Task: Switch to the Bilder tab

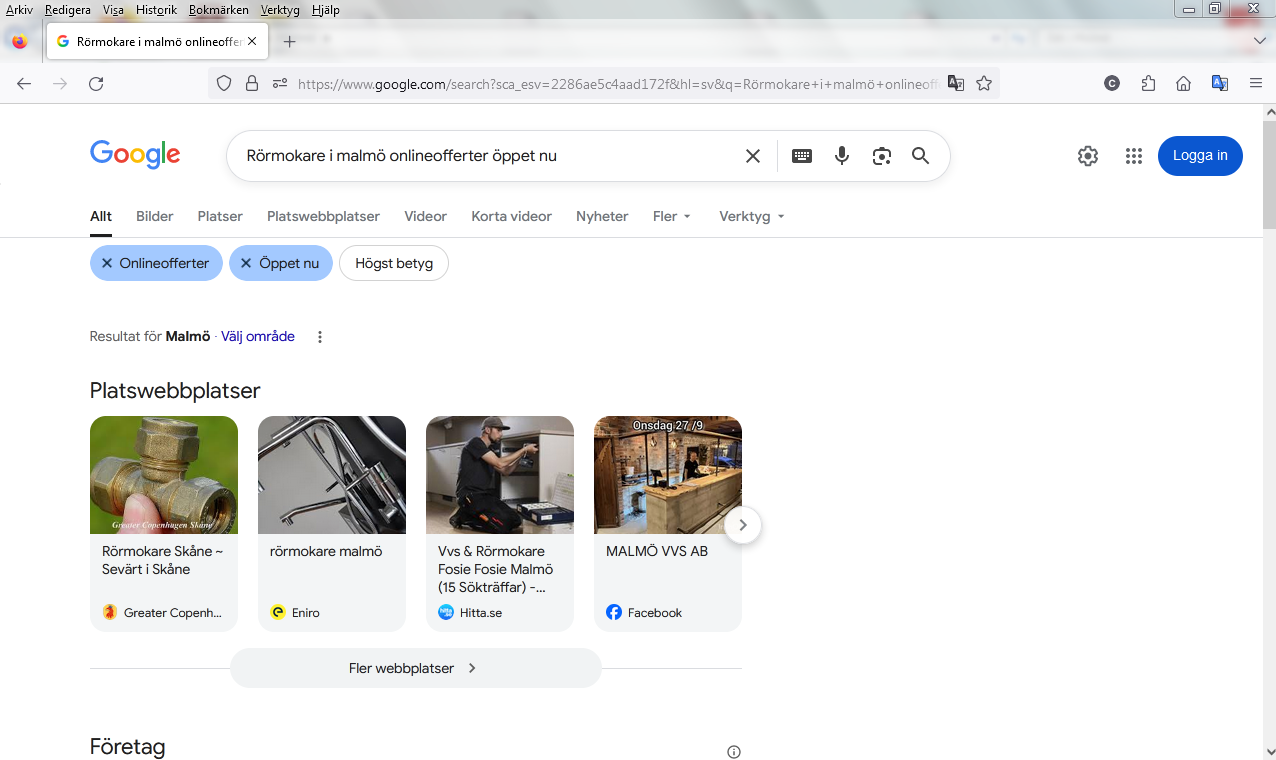Action: coord(155,216)
